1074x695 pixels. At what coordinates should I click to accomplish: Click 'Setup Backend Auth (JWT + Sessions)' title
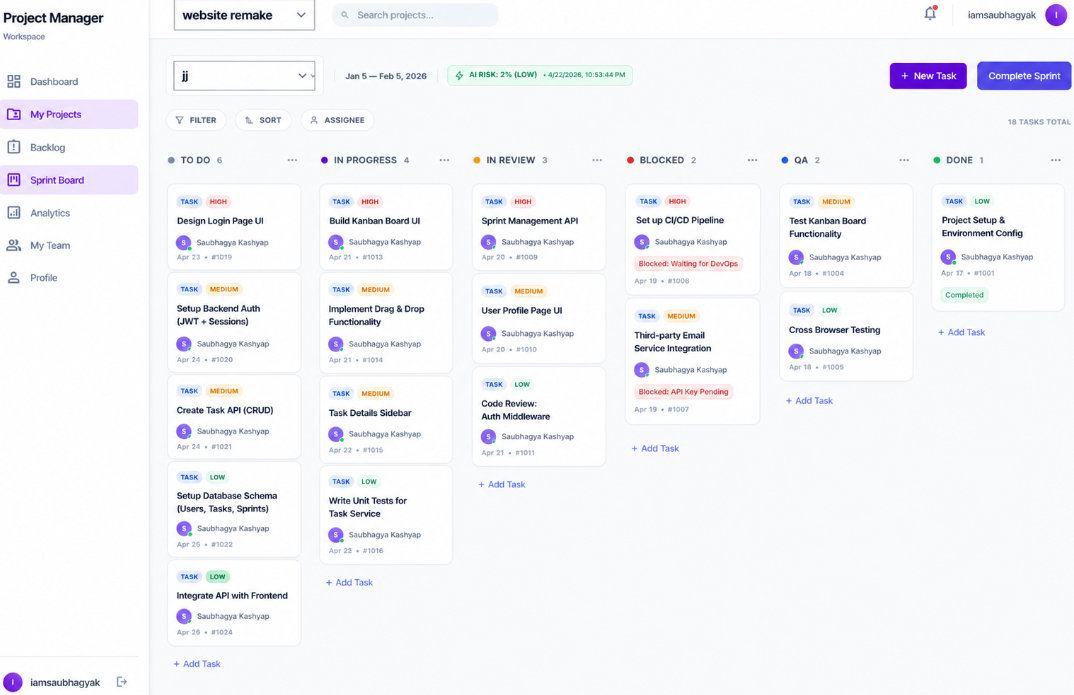pos(218,315)
